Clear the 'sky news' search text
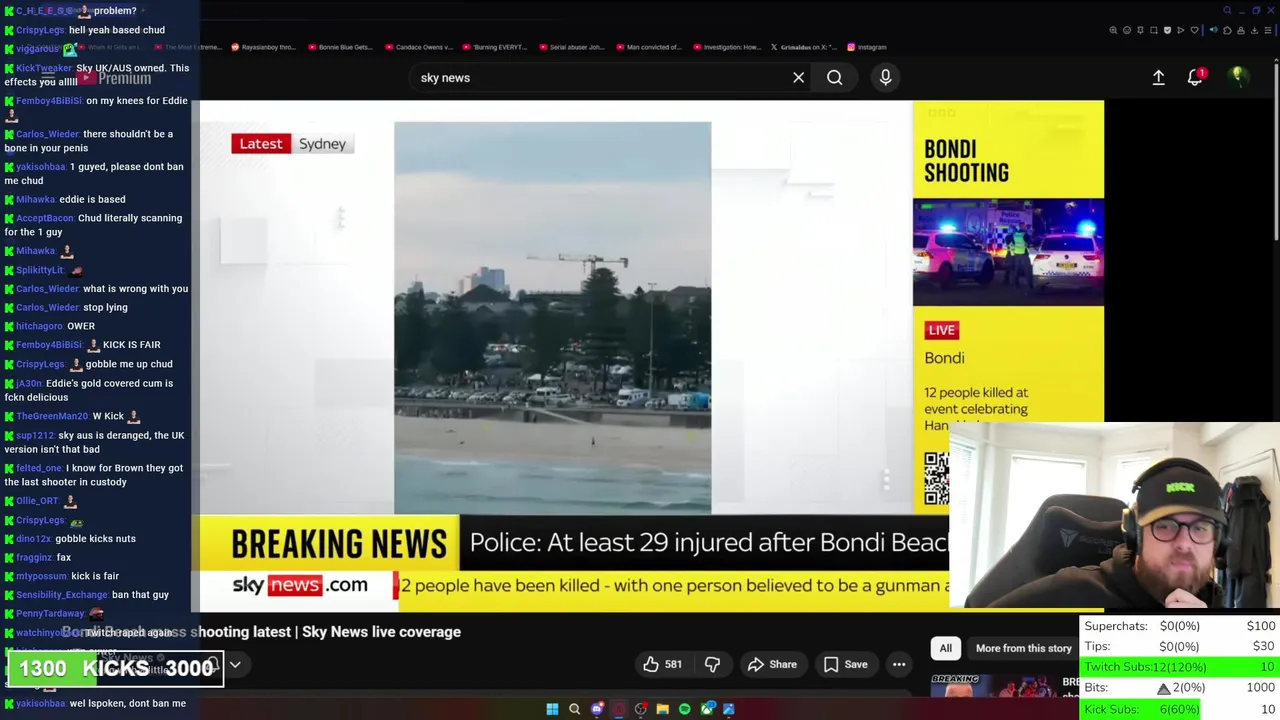Viewport: 1280px width, 720px height. tap(798, 77)
